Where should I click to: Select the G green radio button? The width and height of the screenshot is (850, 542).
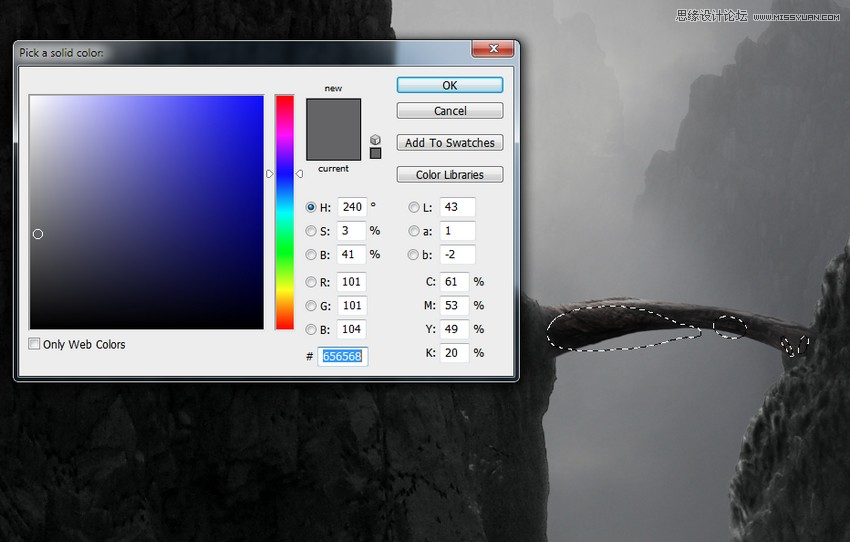(311, 306)
